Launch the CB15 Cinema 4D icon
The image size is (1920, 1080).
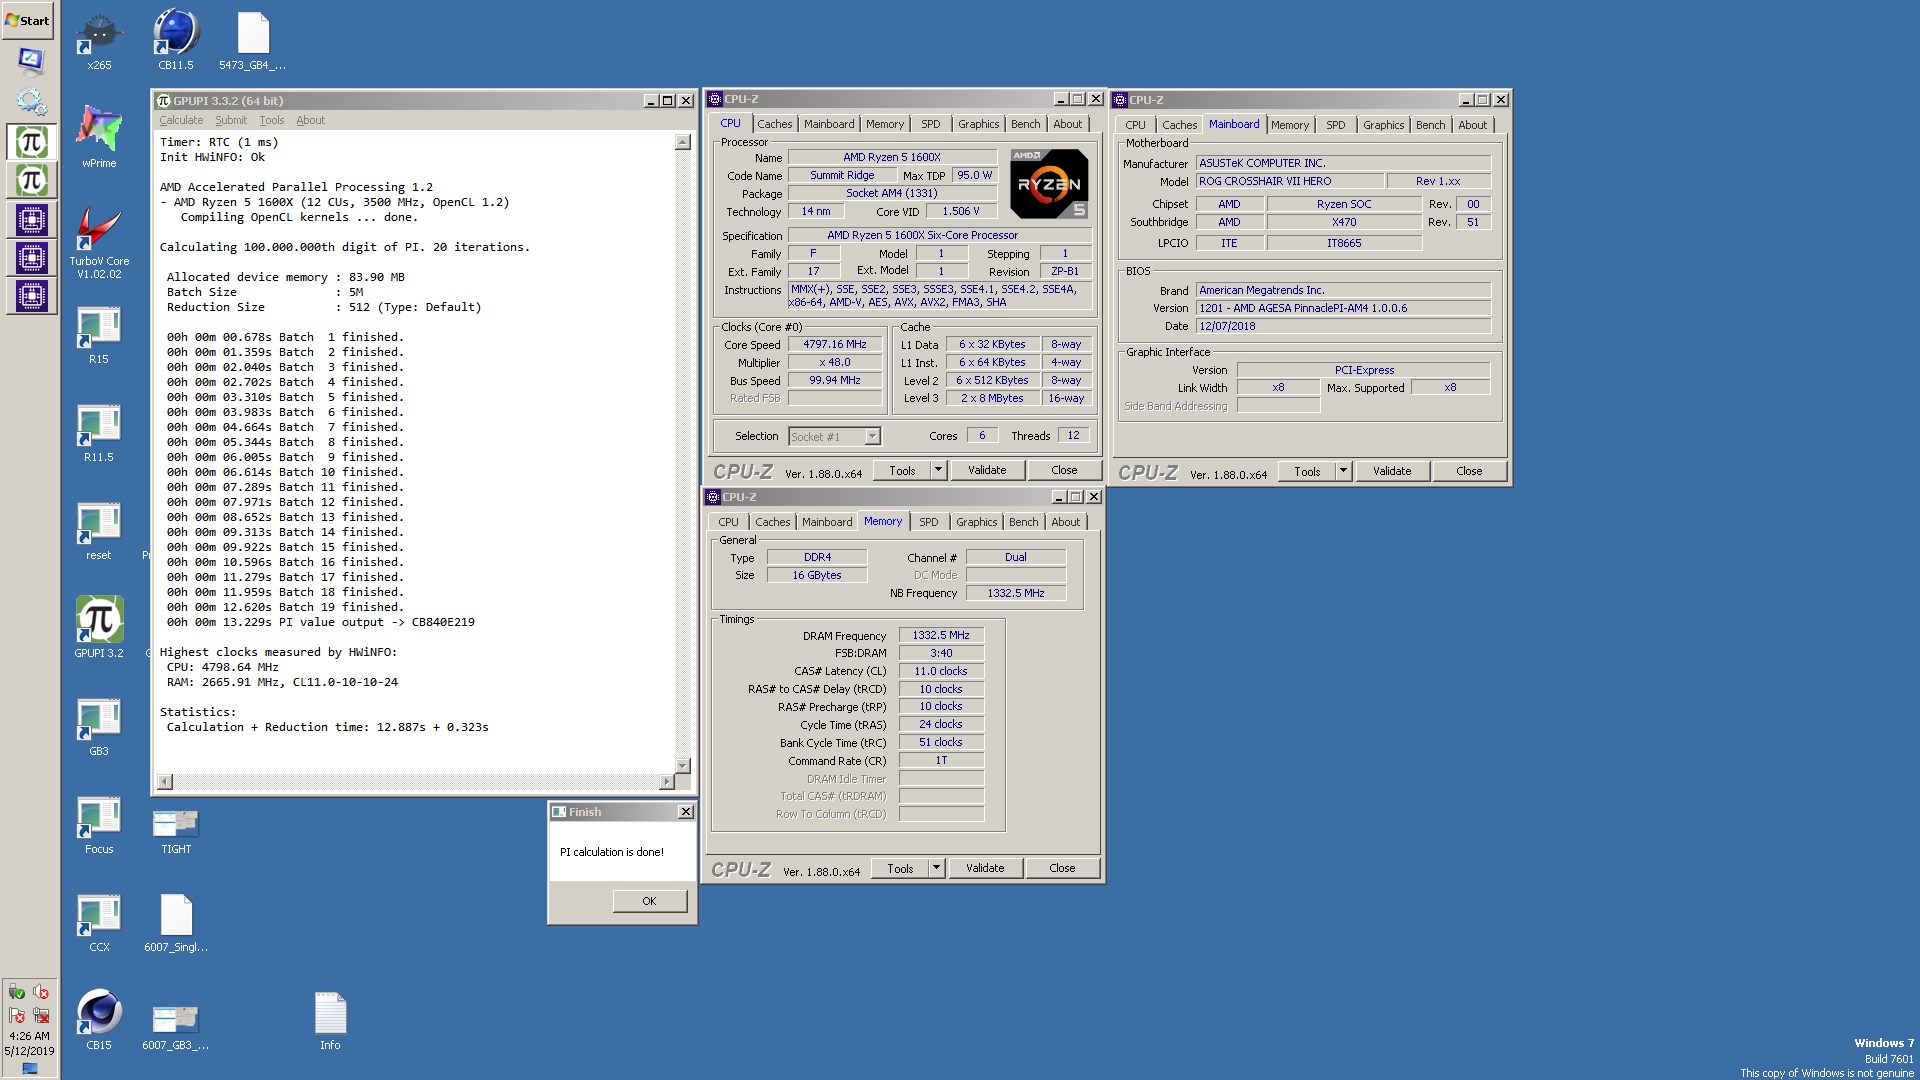(x=99, y=1019)
